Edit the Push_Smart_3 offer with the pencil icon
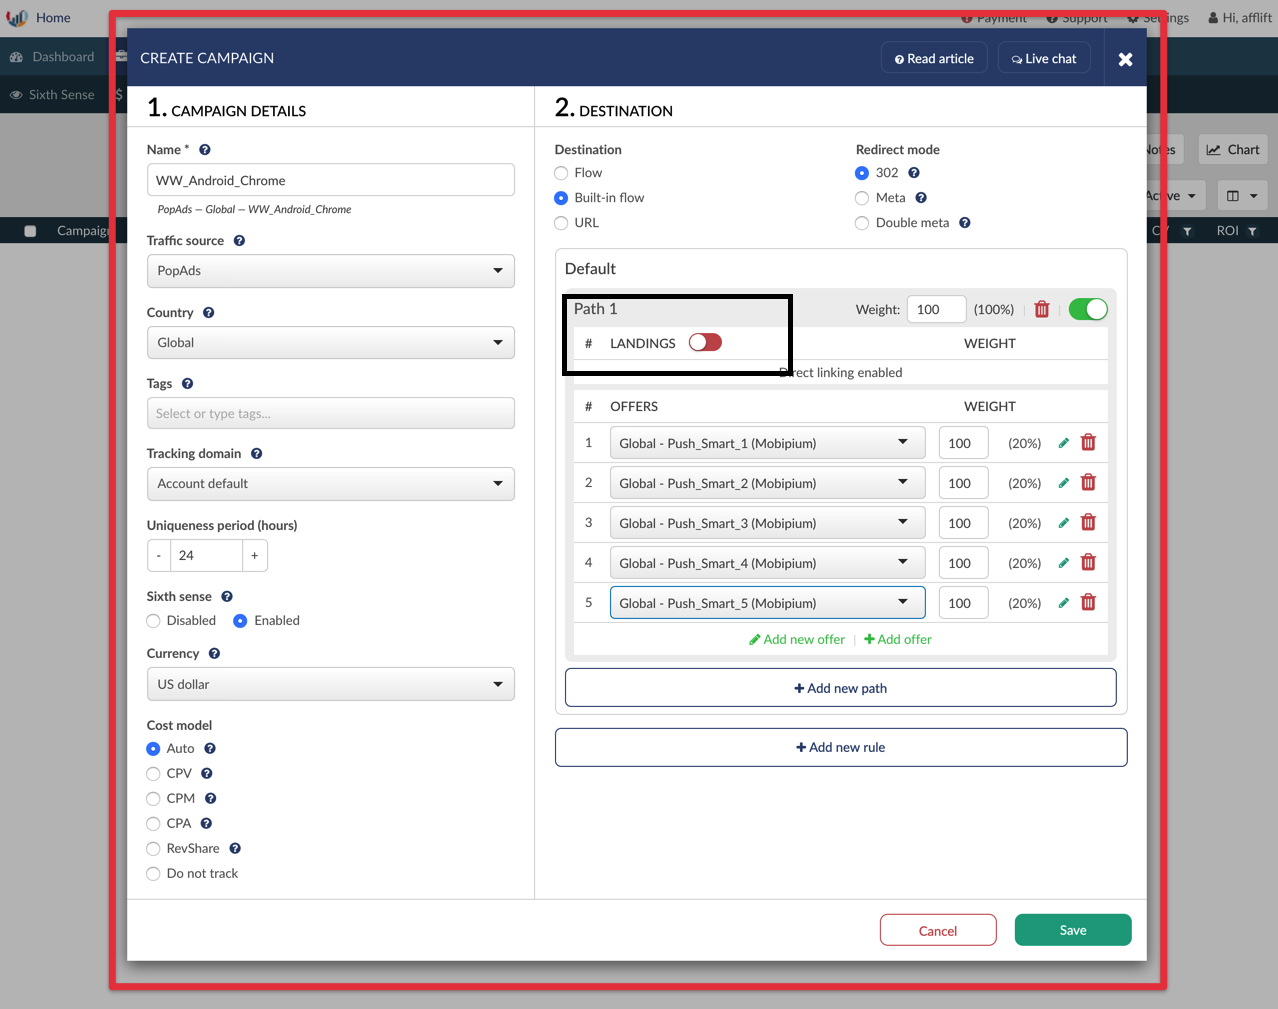The width and height of the screenshot is (1278, 1009). pos(1064,523)
